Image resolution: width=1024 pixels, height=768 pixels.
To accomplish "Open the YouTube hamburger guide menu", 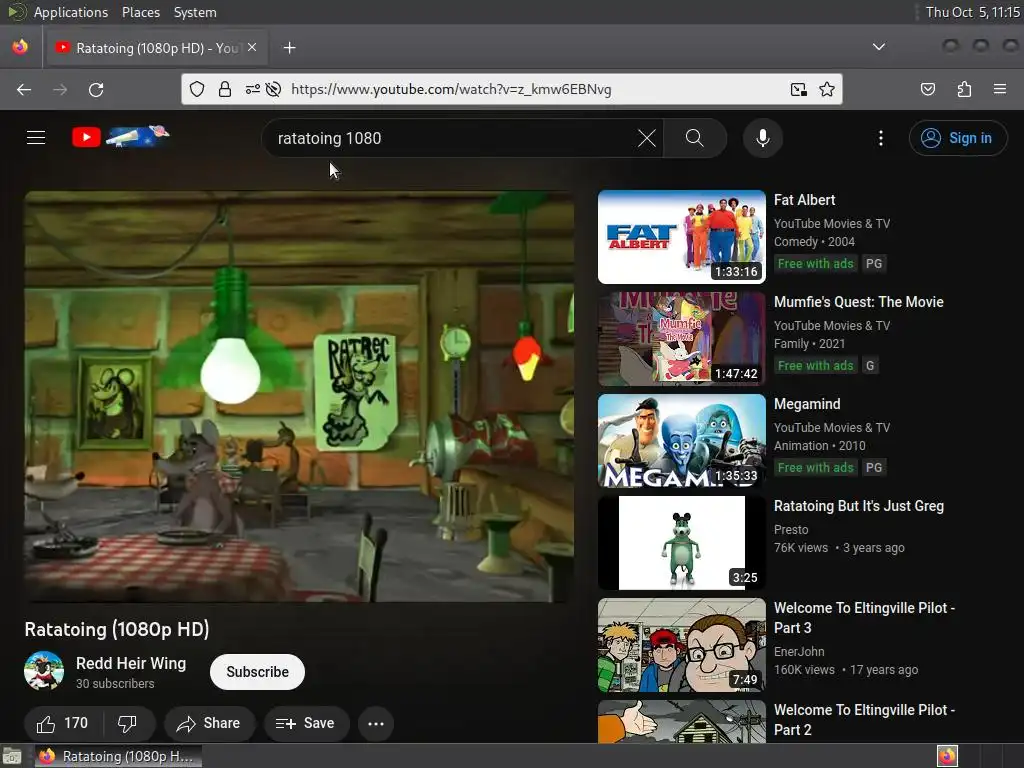I will [36, 138].
